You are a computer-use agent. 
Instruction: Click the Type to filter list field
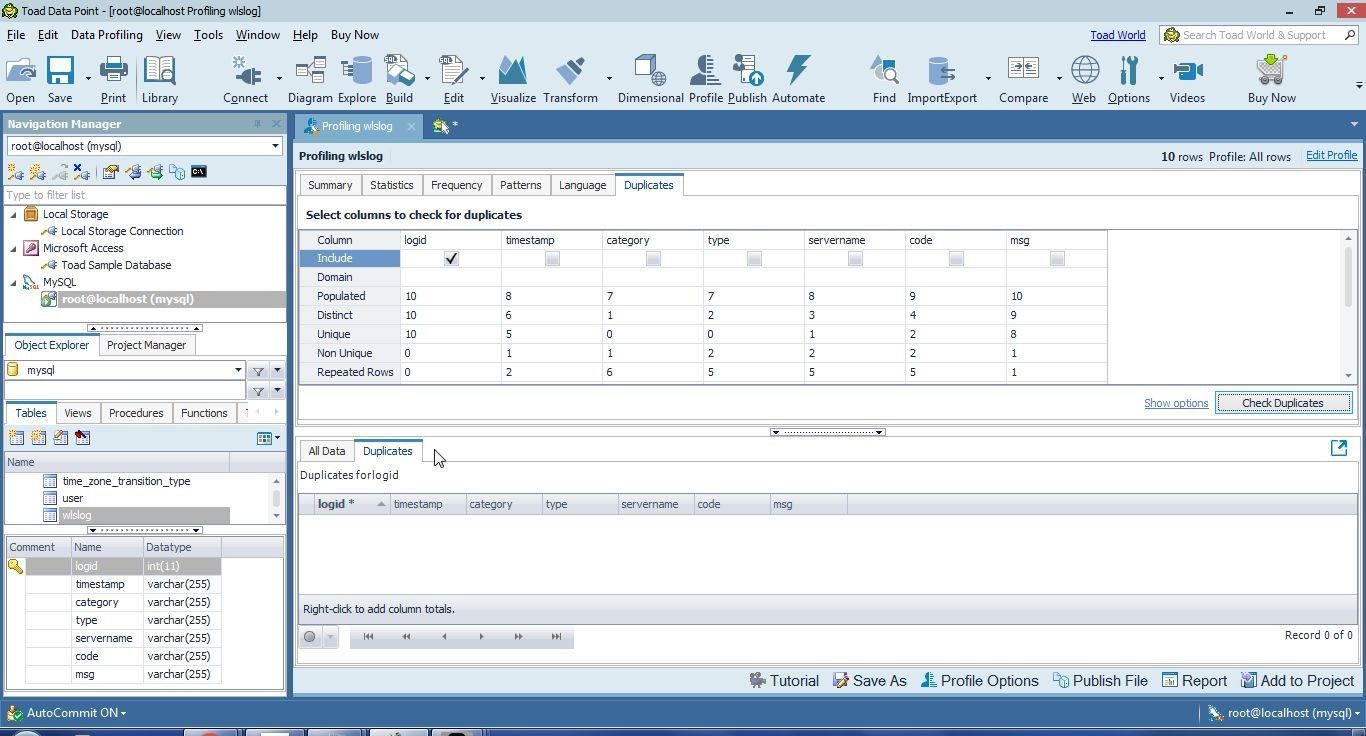tap(145, 195)
